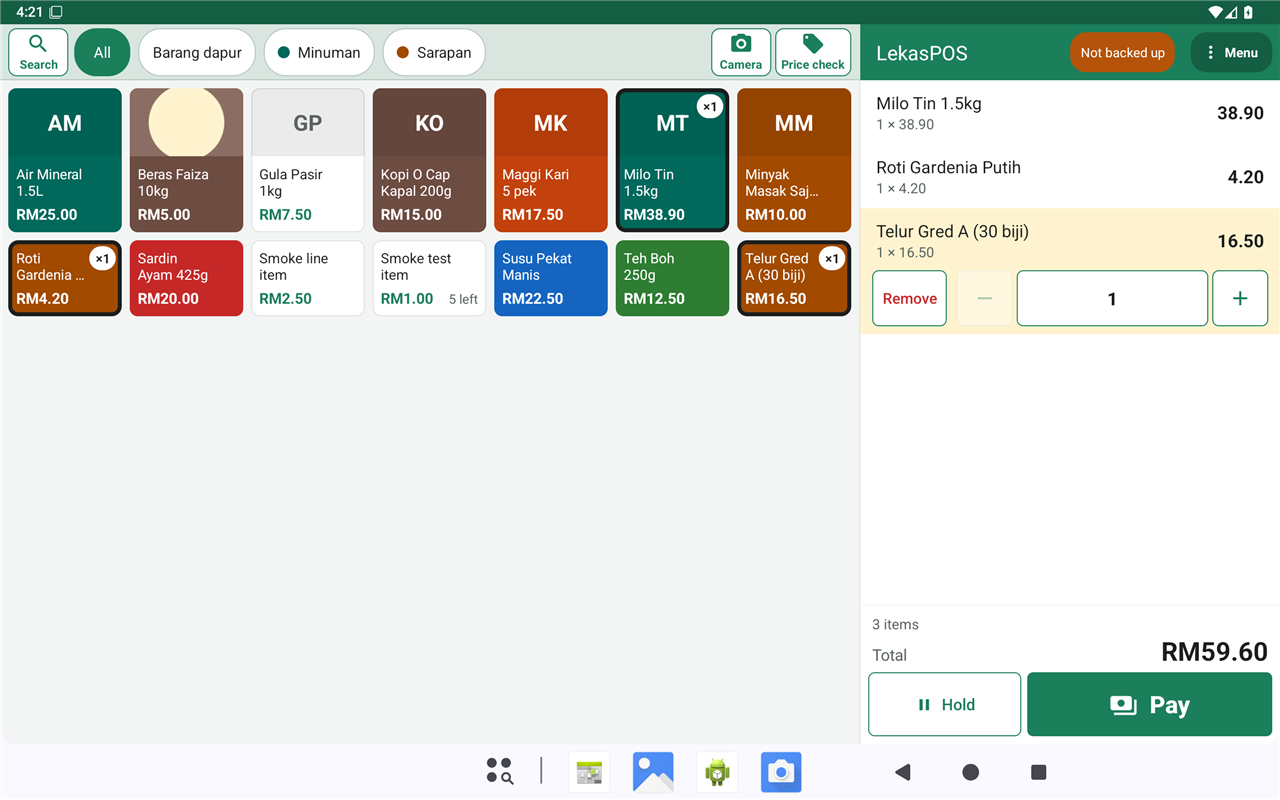This screenshot has height=800, width=1280.
Task: Tap the Roti Gardenia product tile
Action: [x=65, y=278]
